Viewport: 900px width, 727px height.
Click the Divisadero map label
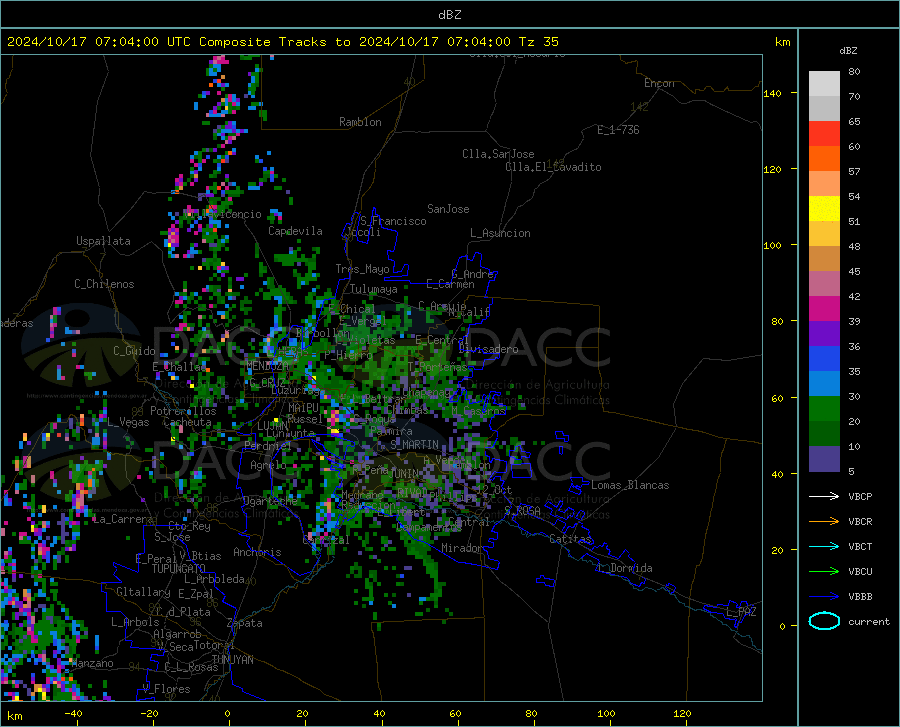(x=488, y=349)
